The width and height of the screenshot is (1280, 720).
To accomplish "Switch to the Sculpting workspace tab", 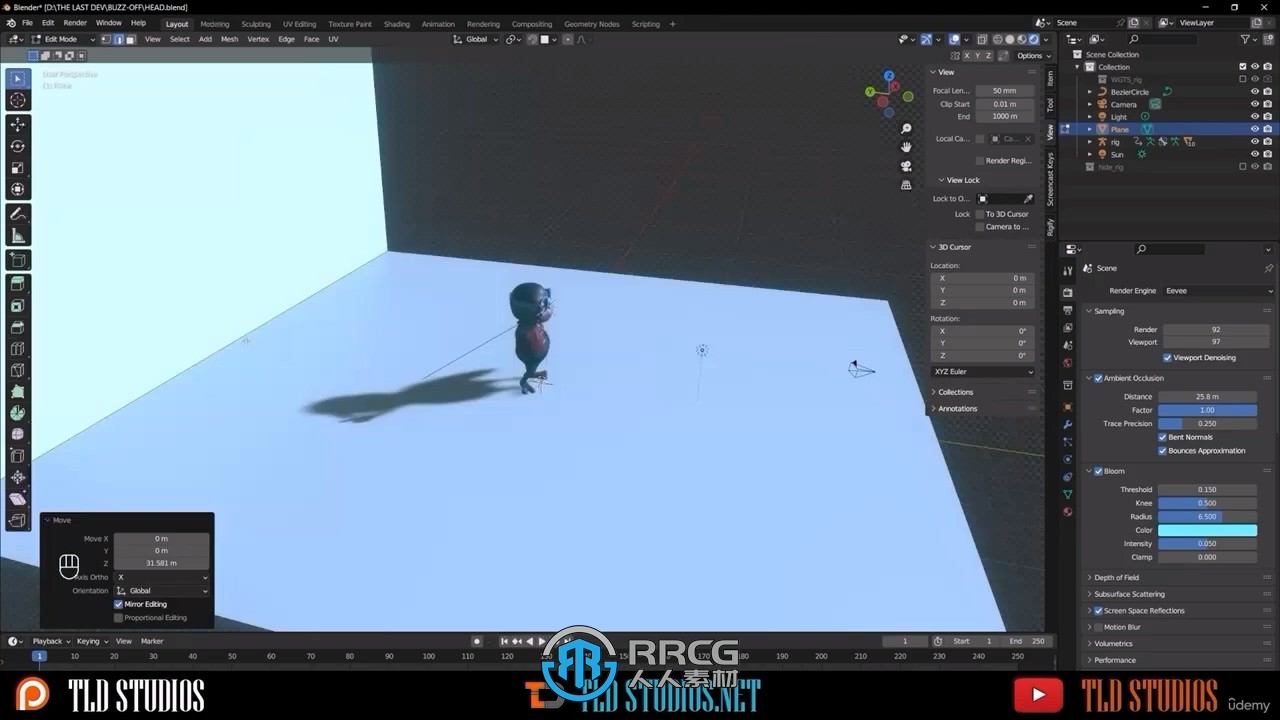I will 256,24.
